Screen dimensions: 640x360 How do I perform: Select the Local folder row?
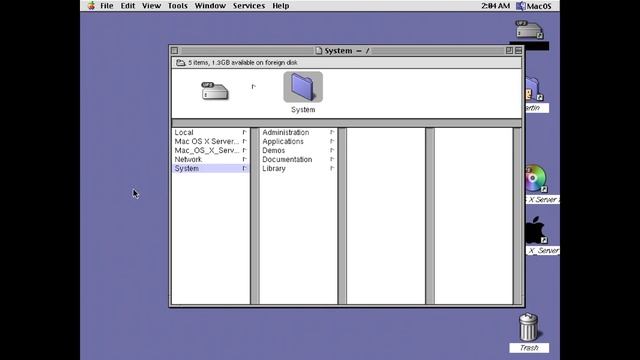point(211,132)
